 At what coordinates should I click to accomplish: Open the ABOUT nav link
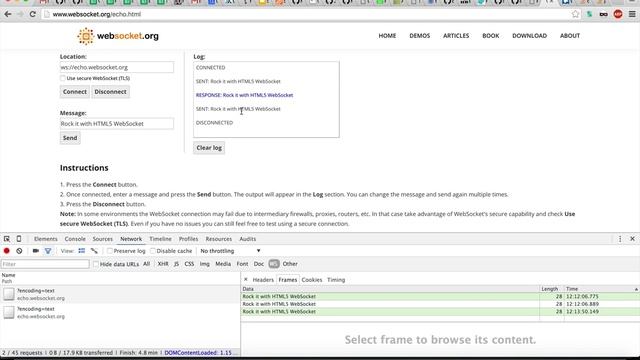(x=570, y=36)
